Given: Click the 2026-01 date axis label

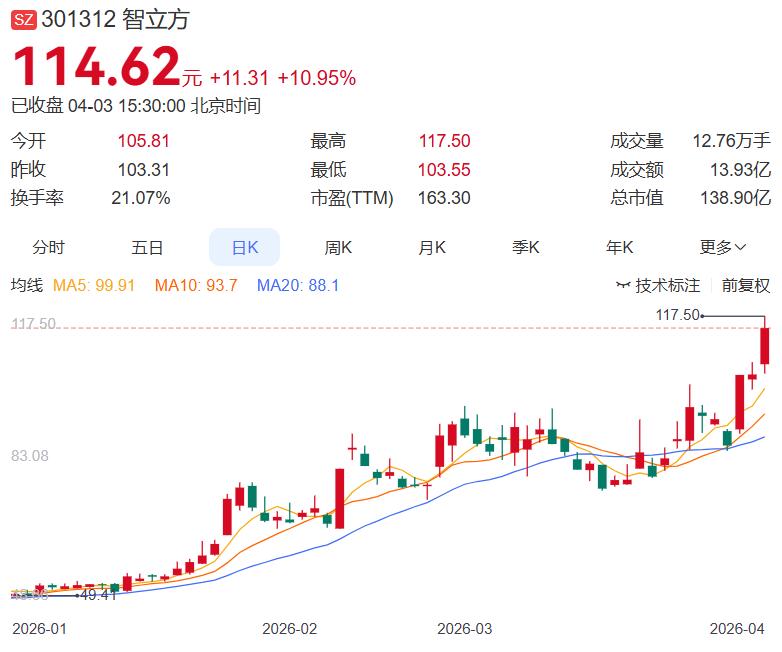Looking at the screenshot, I should [x=39, y=629].
